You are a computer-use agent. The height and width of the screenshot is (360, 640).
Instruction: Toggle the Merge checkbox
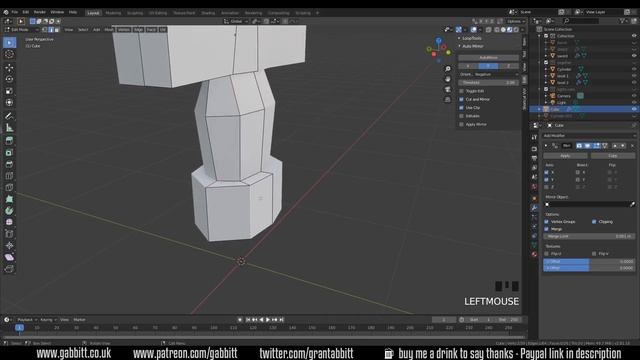coord(547,229)
